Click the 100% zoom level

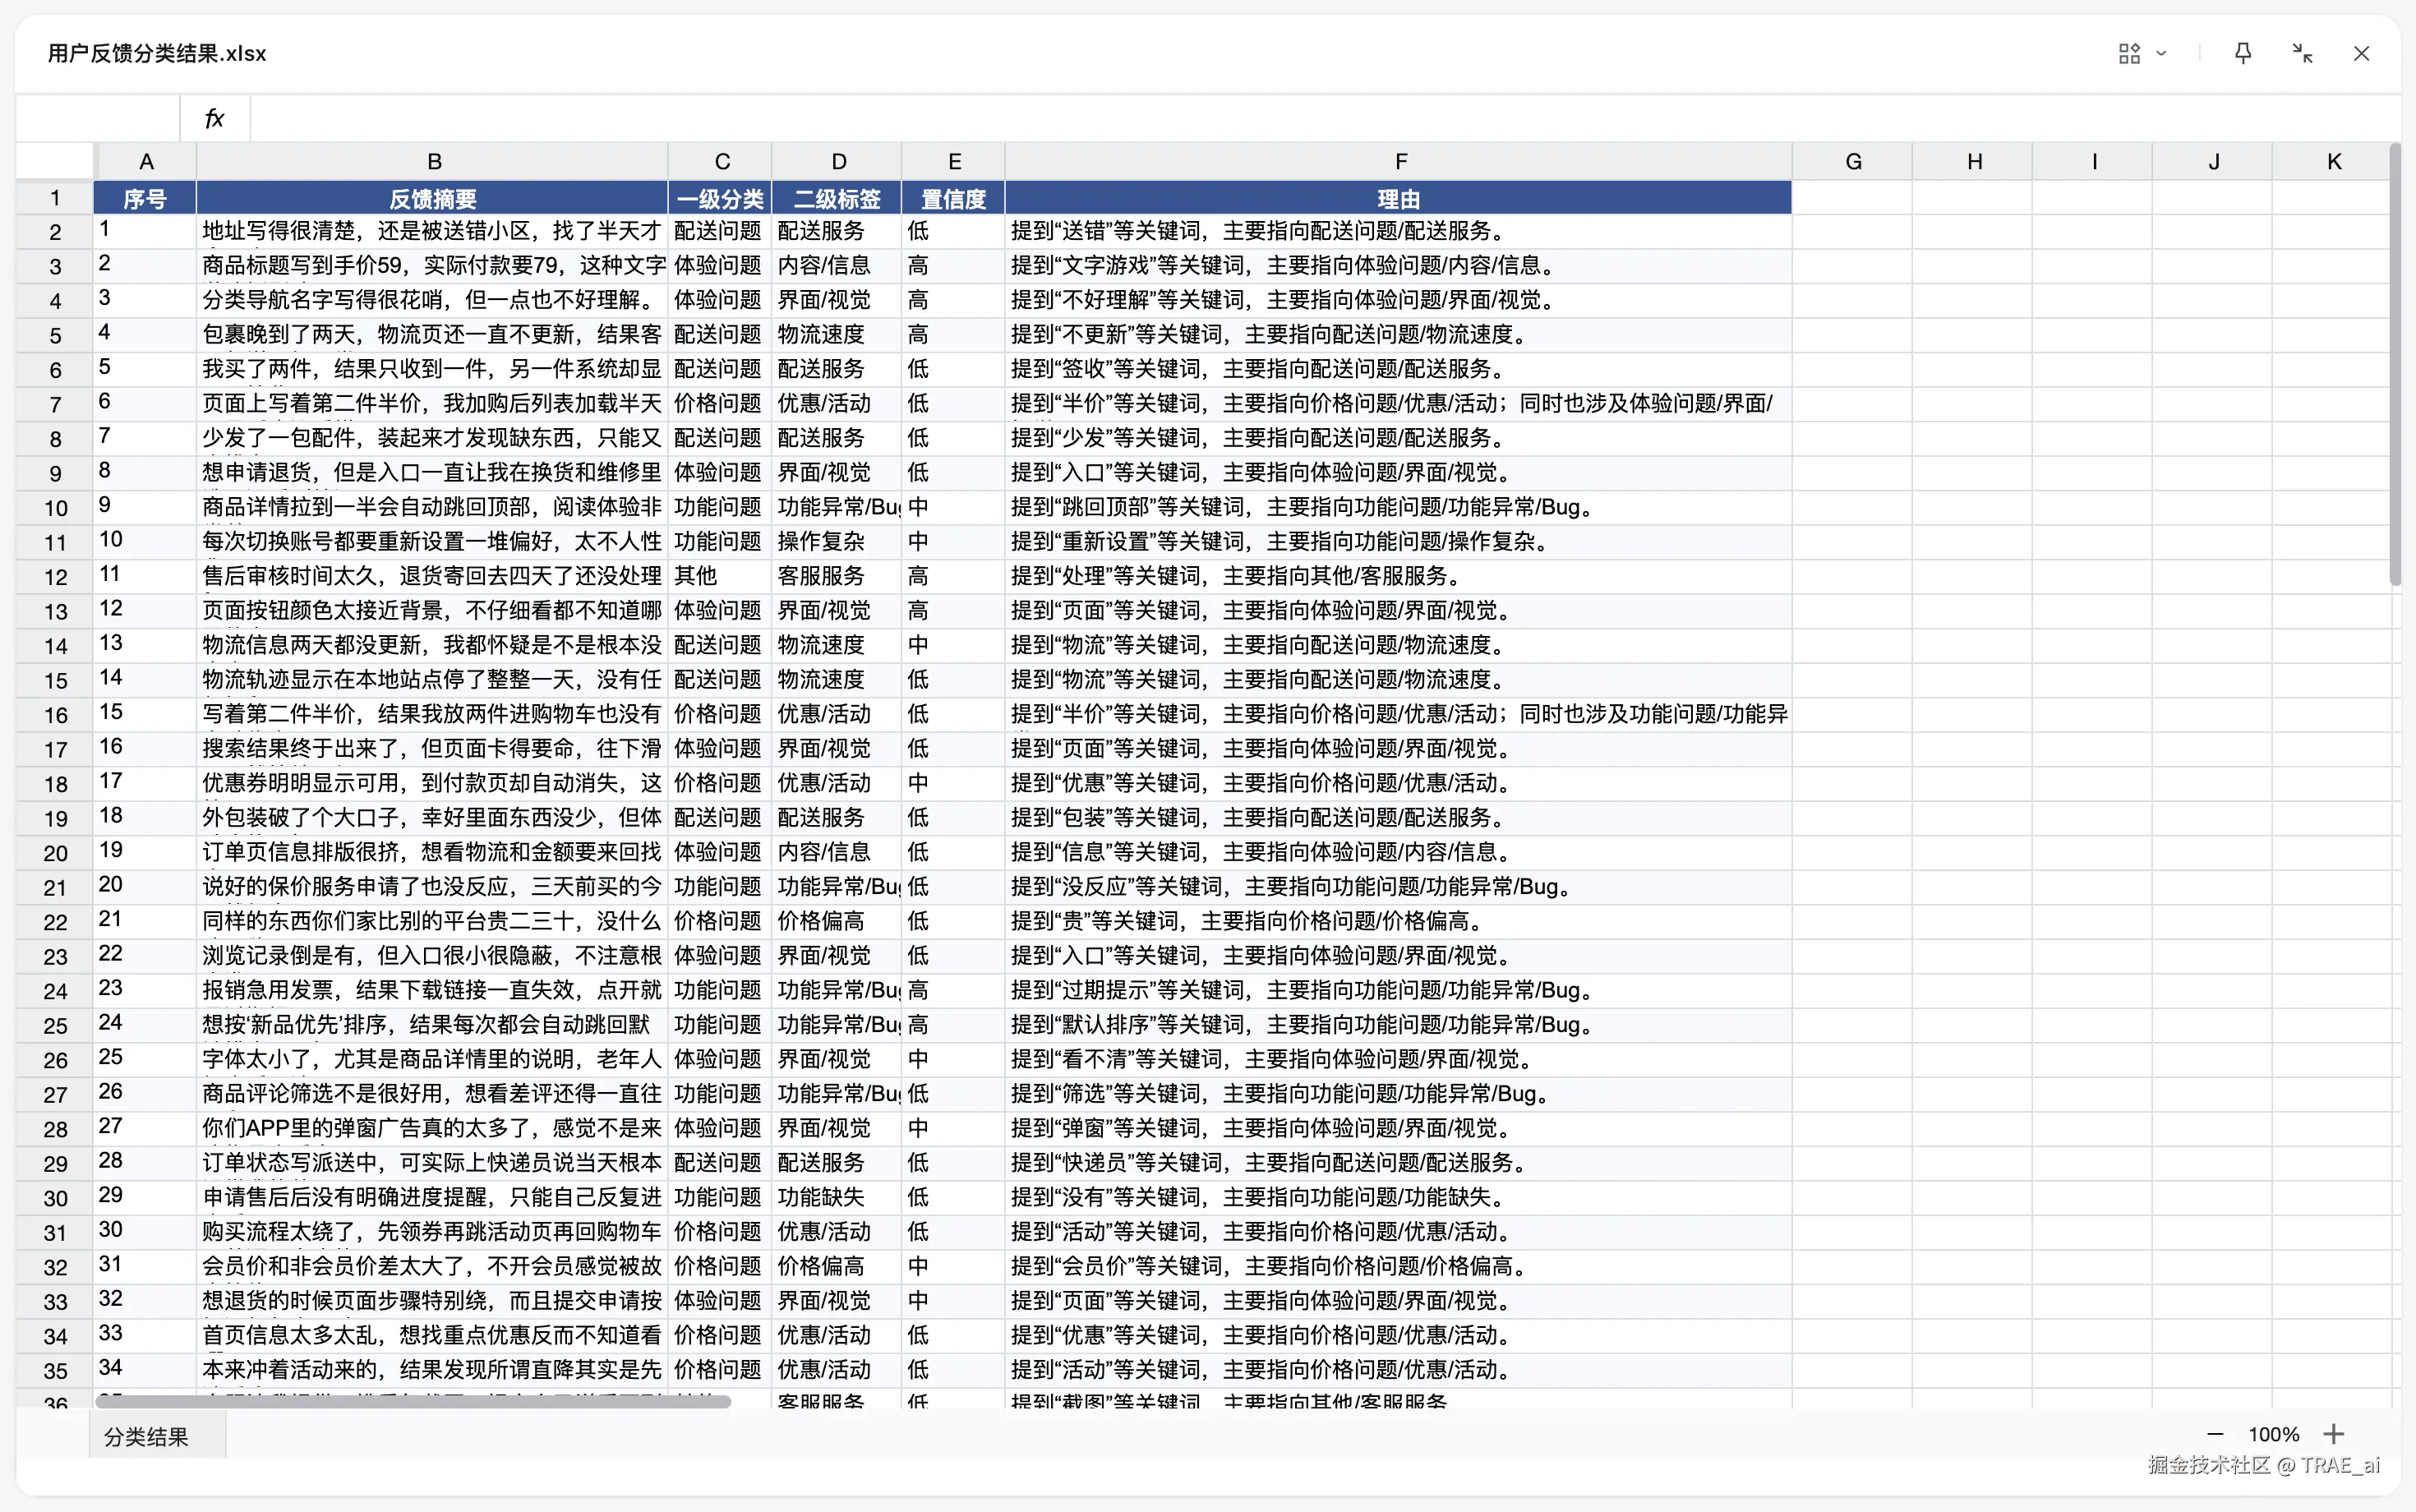[x=2273, y=1434]
